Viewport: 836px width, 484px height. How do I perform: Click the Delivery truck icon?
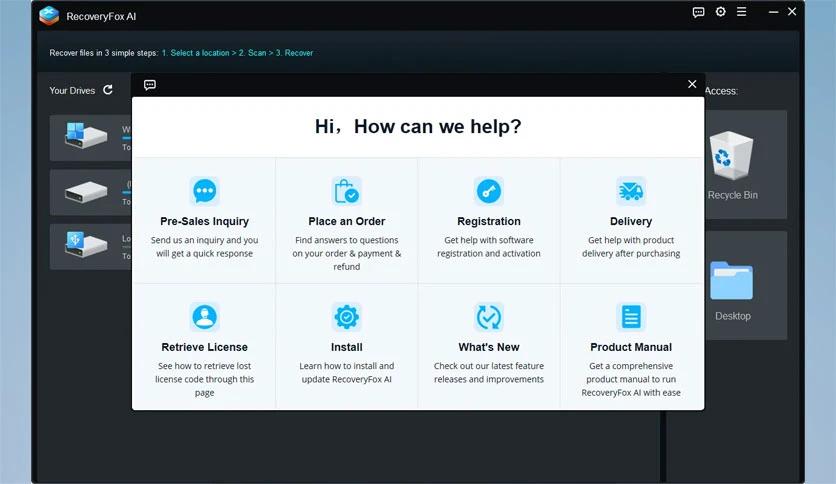pos(631,191)
